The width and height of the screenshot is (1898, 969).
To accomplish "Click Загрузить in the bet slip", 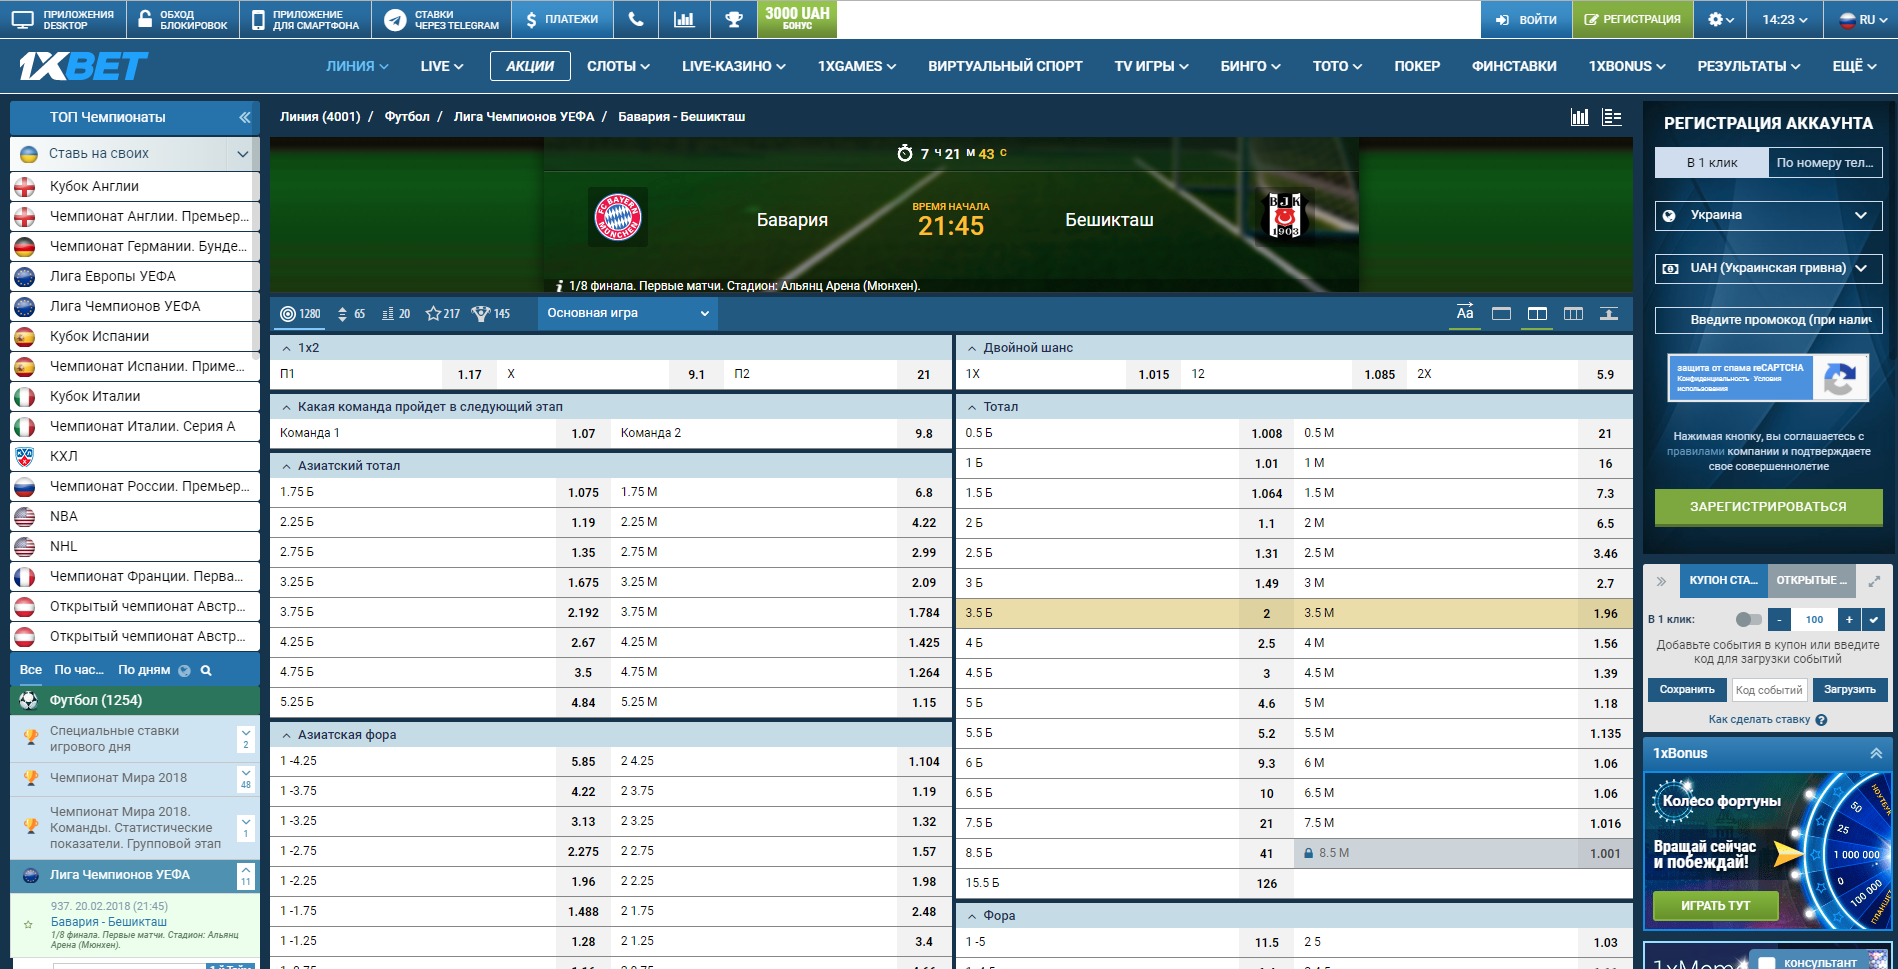I will [1850, 690].
